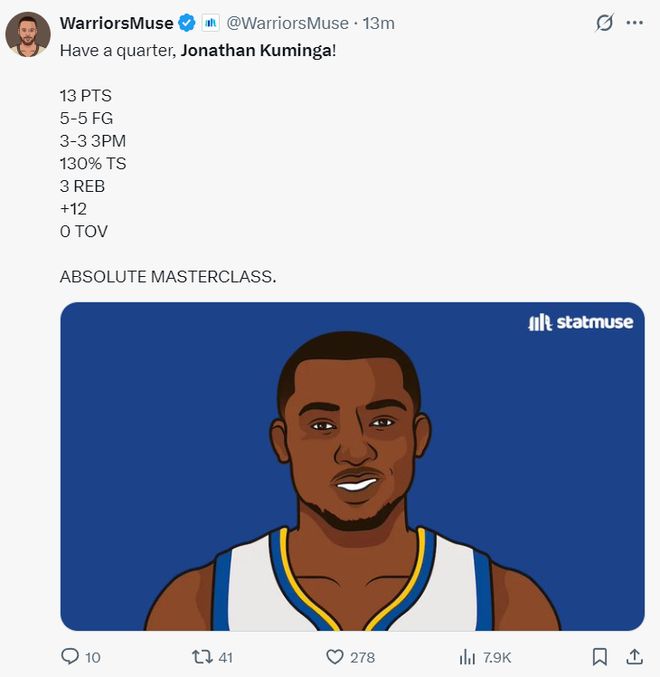
Task: Open the three-dot More options menu
Action: pos(634,23)
